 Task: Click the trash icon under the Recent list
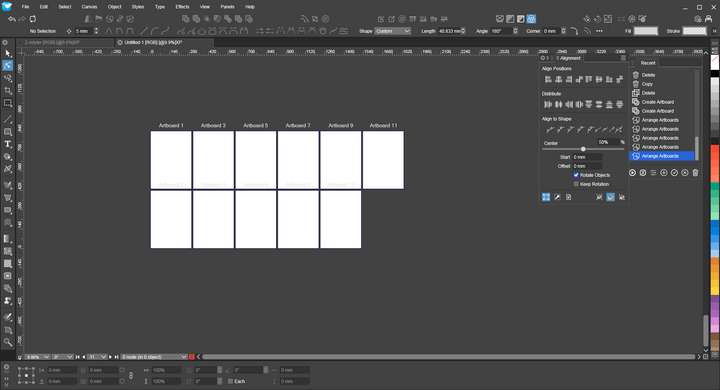[x=695, y=173]
